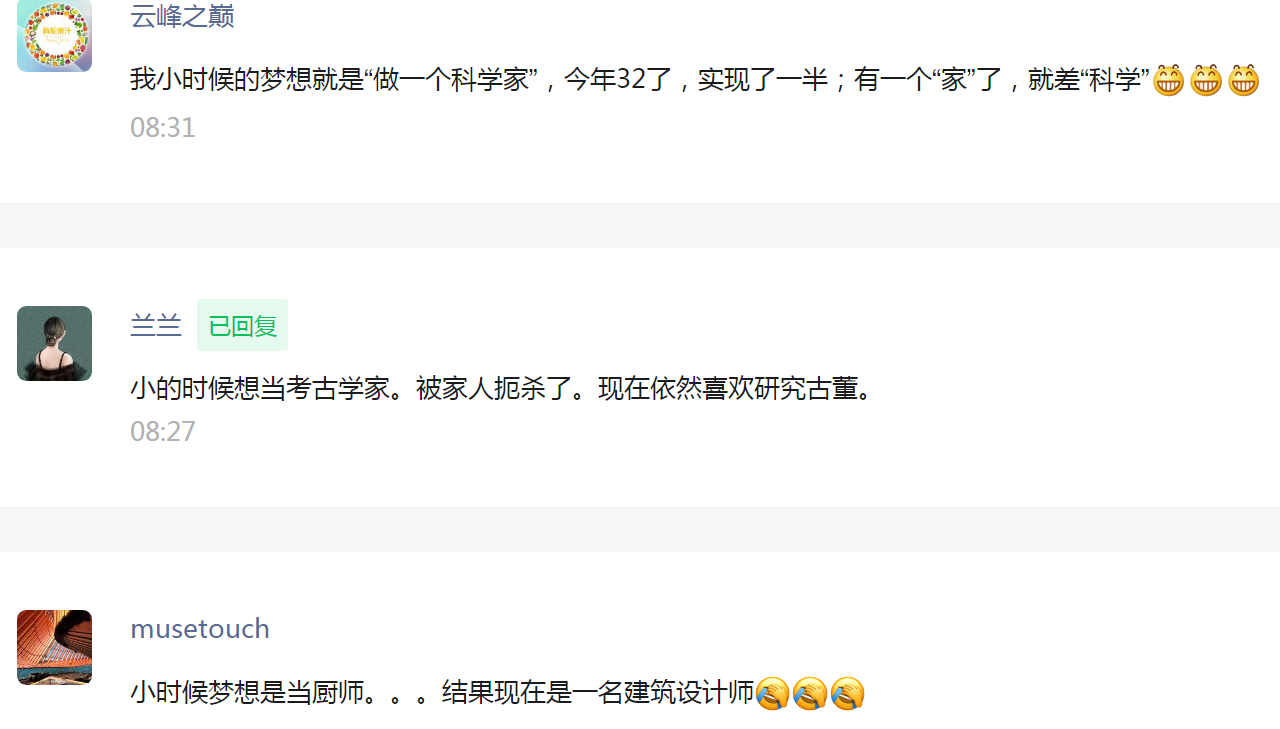Click the gray divider below 兰兰's comment

[640, 529]
